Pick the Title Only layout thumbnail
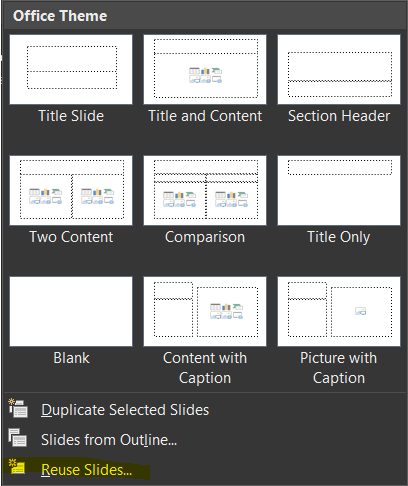 [339, 190]
